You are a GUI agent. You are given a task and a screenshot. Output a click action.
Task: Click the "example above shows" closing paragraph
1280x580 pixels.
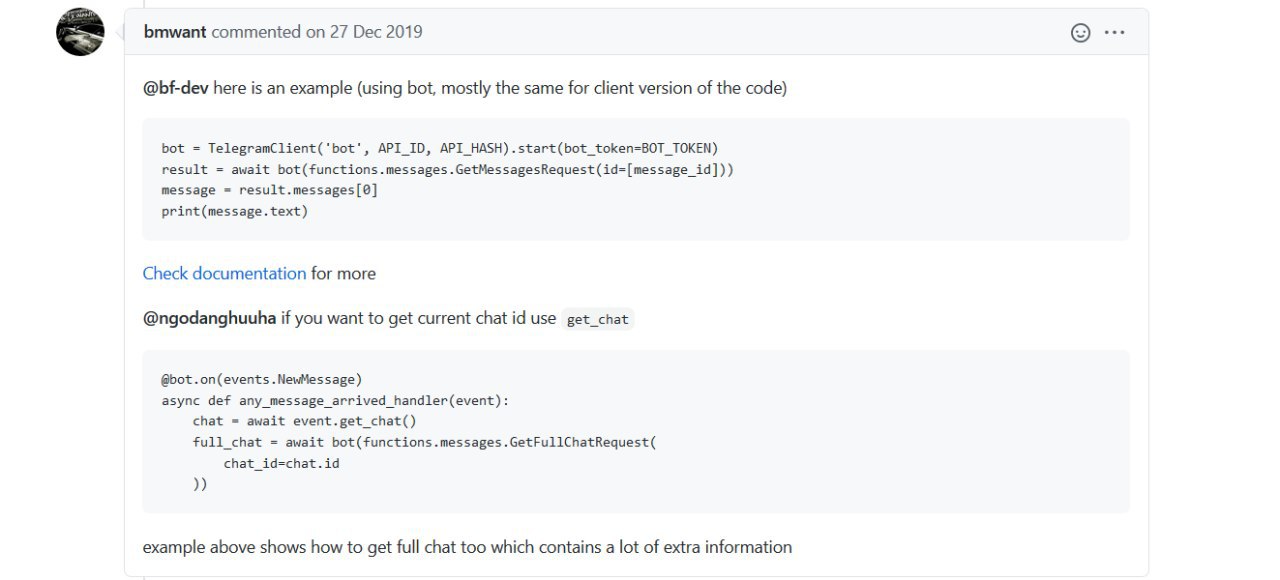(x=467, y=547)
